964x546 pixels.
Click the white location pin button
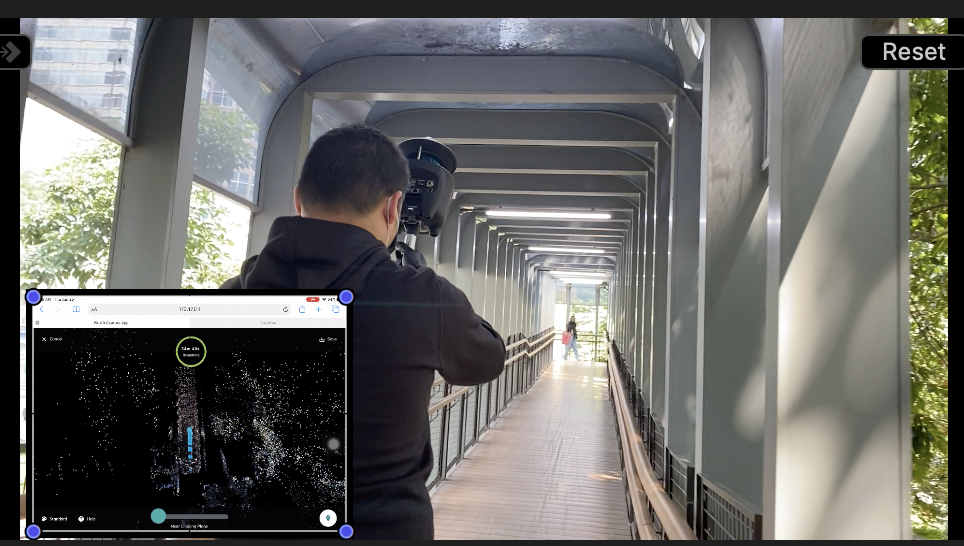[327, 517]
